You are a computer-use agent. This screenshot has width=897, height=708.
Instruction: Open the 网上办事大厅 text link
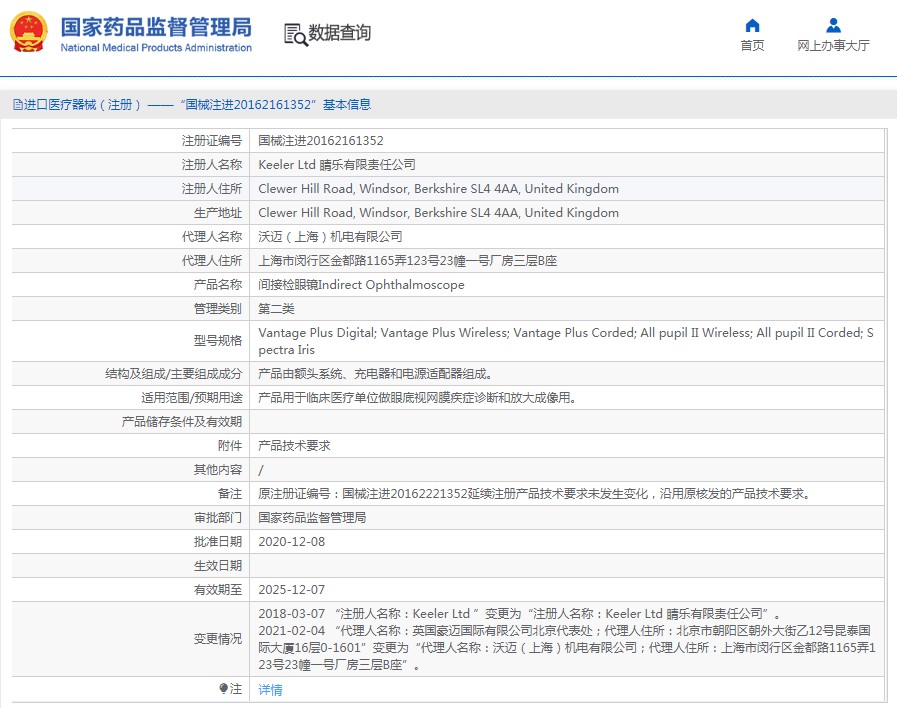point(833,46)
